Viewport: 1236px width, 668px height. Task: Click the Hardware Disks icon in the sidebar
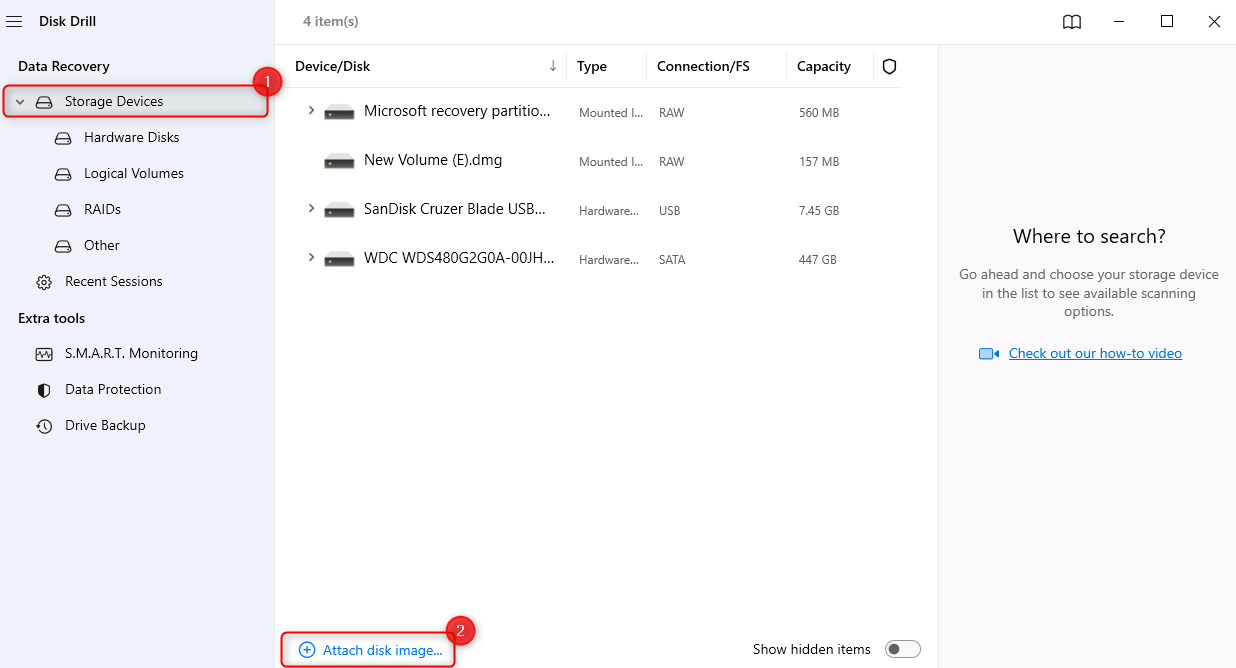pyautogui.click(x=61, y=137)
